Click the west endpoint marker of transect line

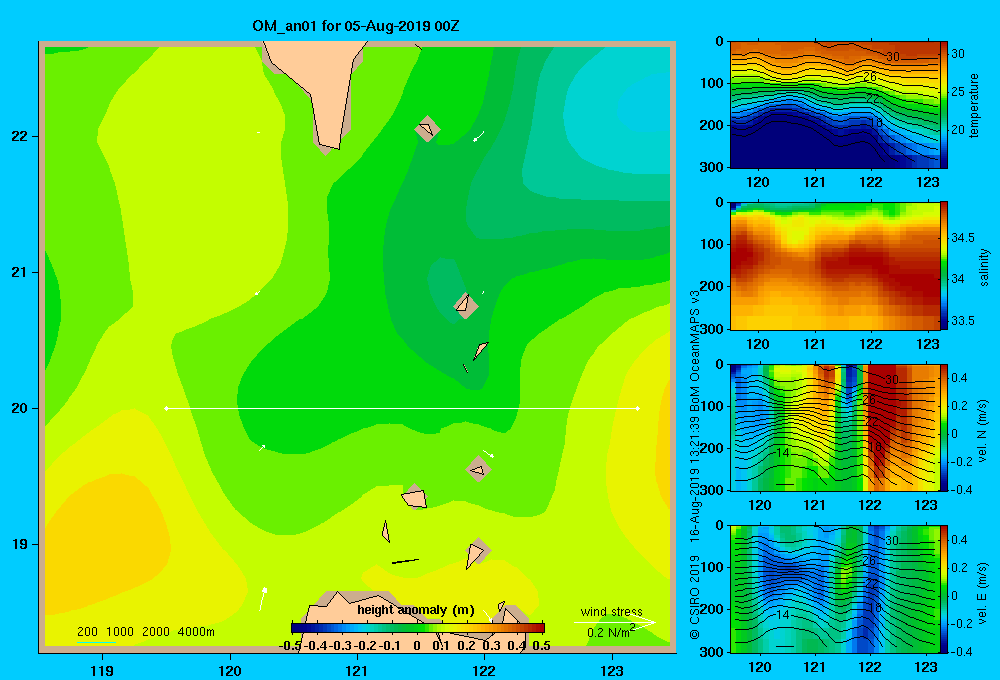166,408
